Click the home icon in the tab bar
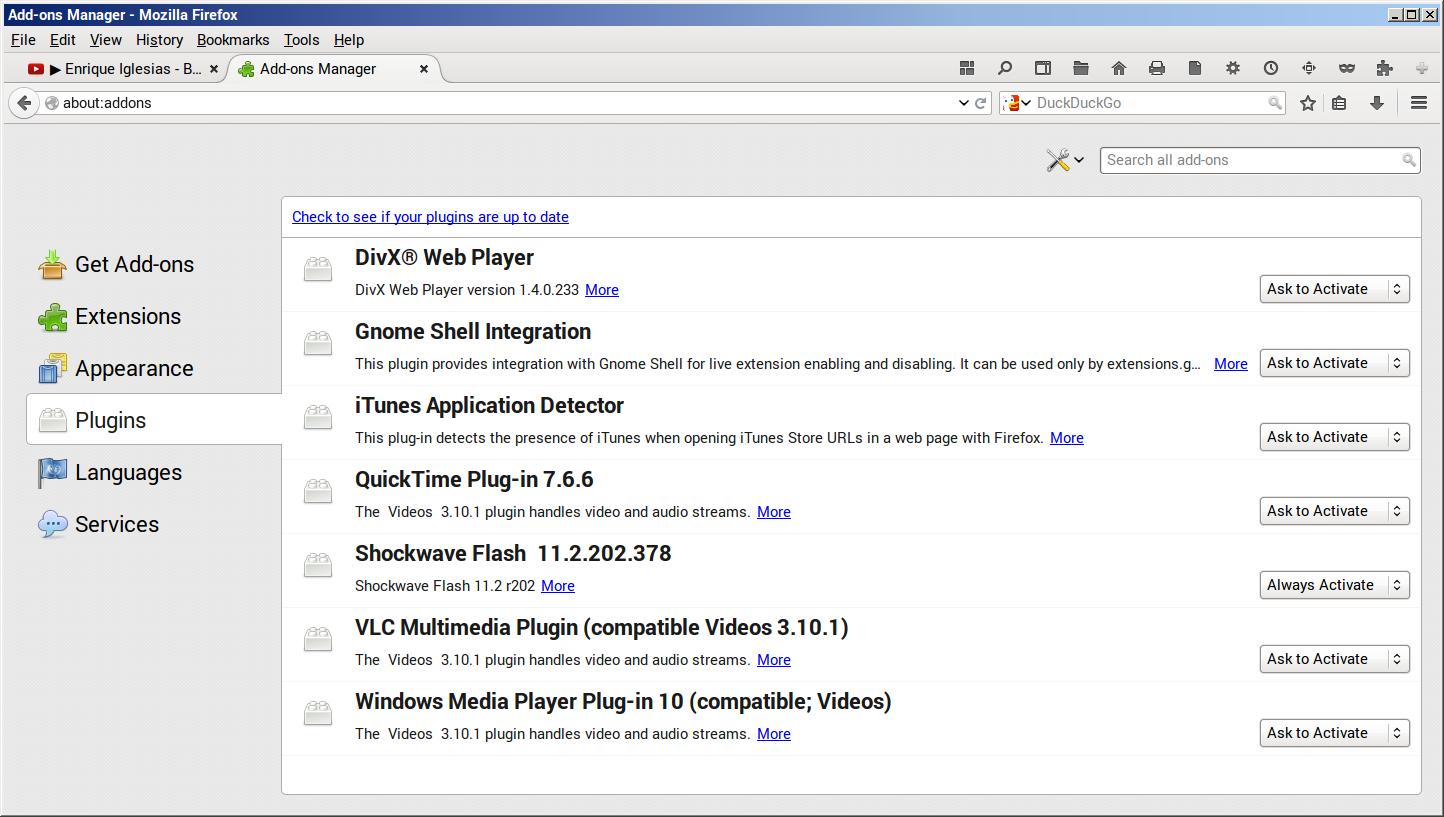This screenshot has height=817, width=1444. point(1118,68)
